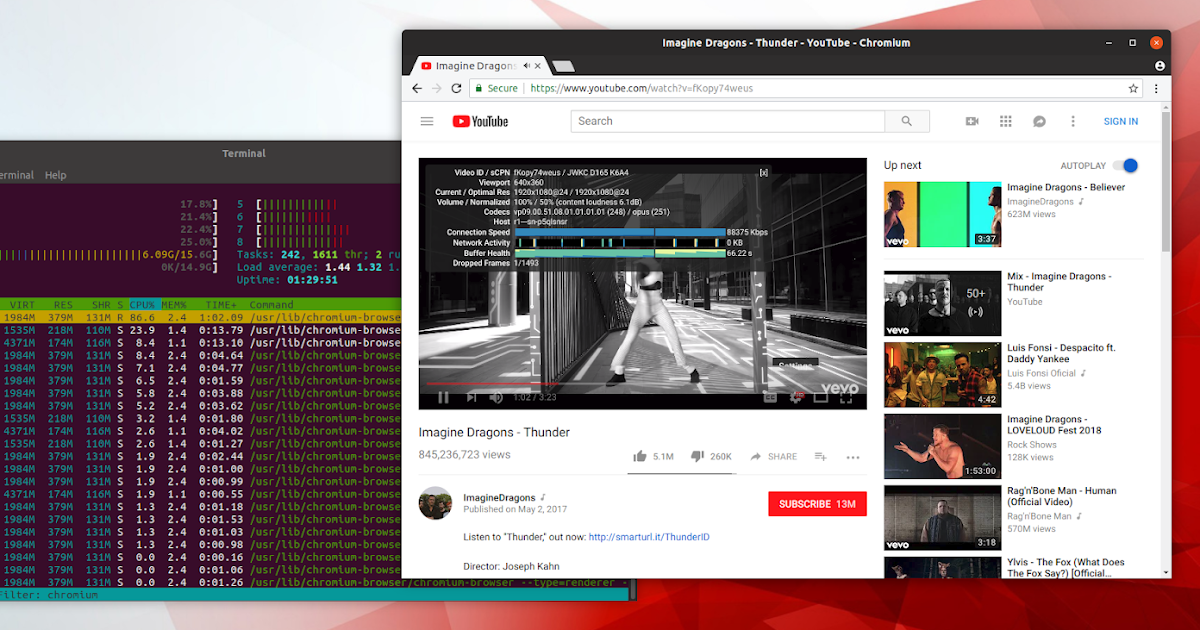
Task: Click the green Secure site info
Action: pos(496,88)
